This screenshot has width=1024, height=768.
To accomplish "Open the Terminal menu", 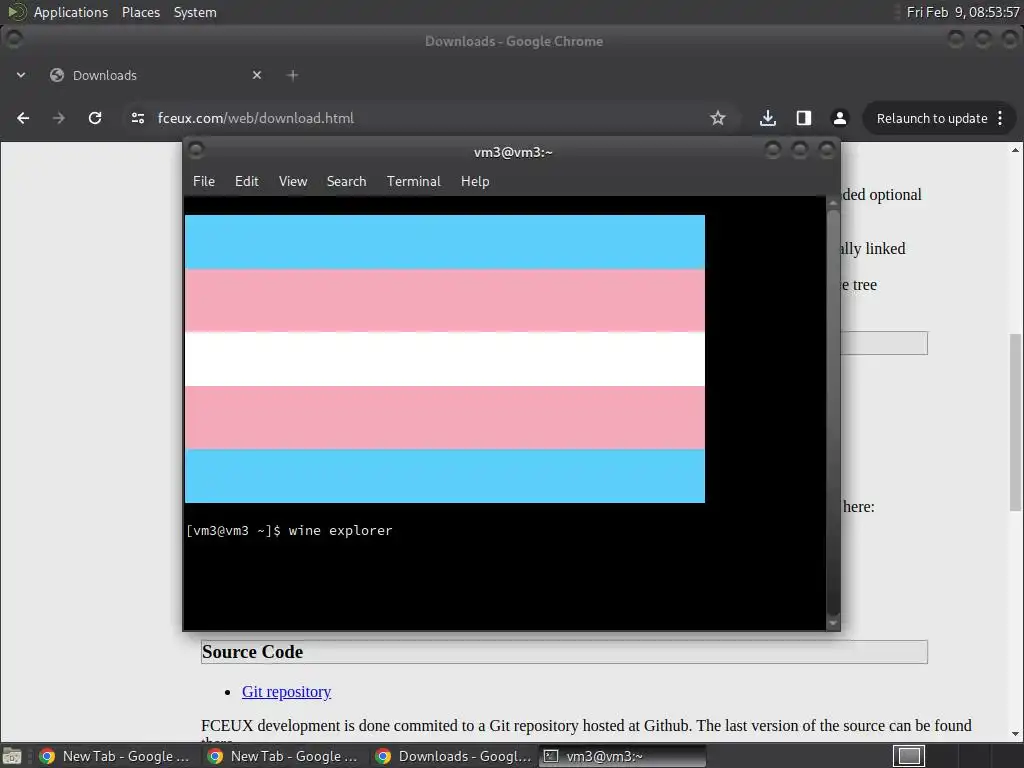I will 413,182.
